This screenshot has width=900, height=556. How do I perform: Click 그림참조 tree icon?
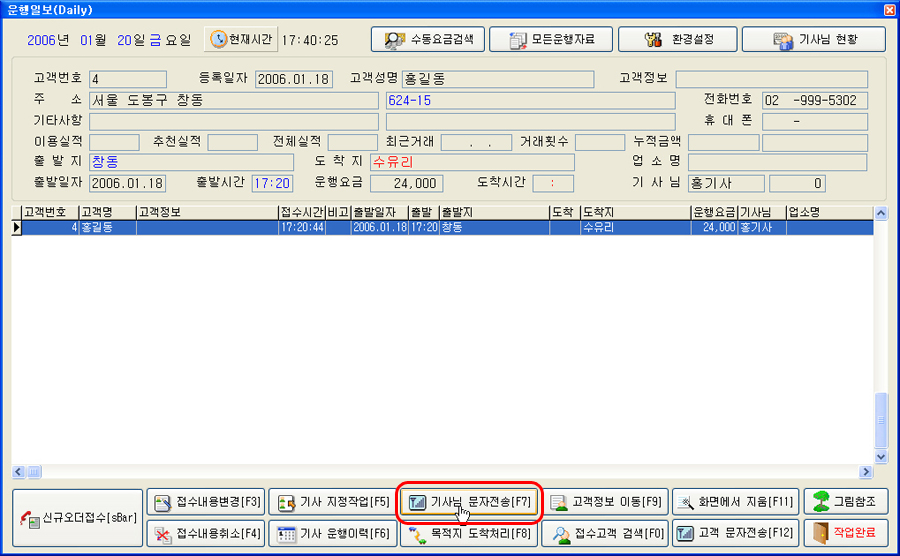click(x=821, y=501)
